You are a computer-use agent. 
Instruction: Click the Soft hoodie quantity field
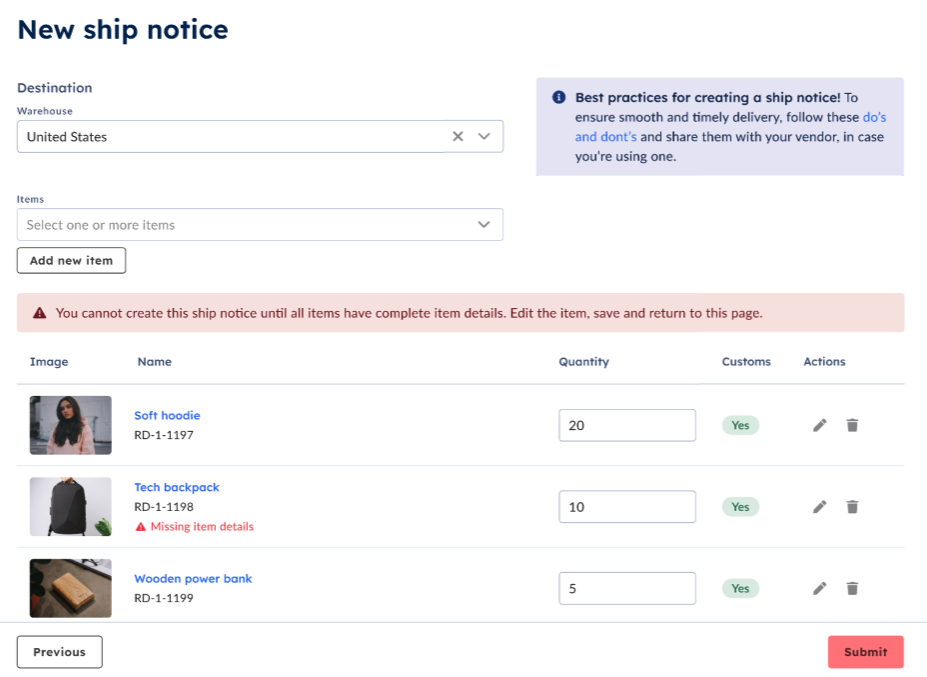click(x=627, y=425)
